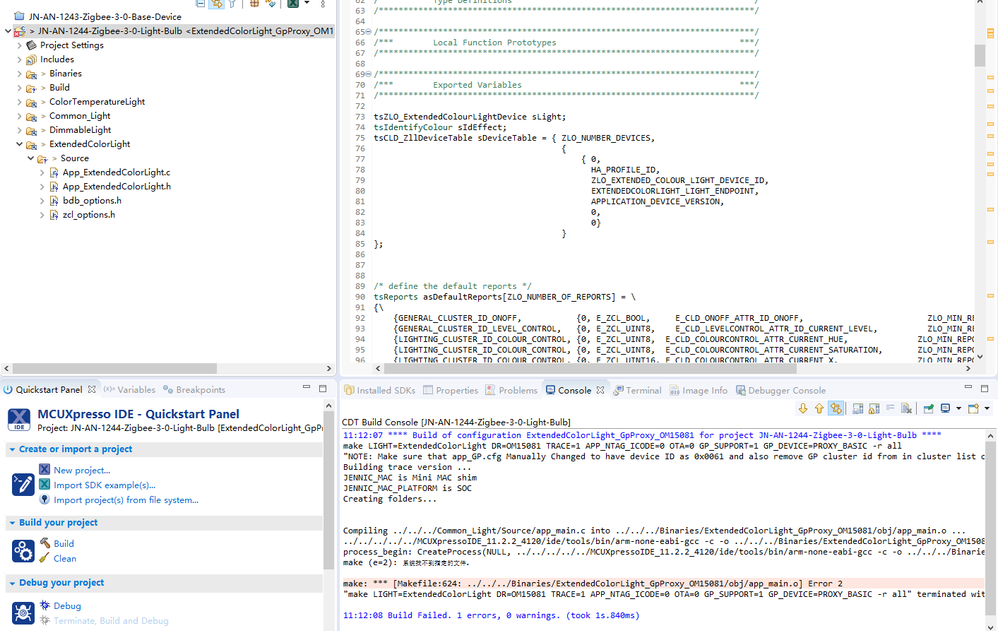The height and width of the screenshot is (631, 998).
Task: Click the filter icon in Project Explorer toolbar
Action: coord(232,5)
